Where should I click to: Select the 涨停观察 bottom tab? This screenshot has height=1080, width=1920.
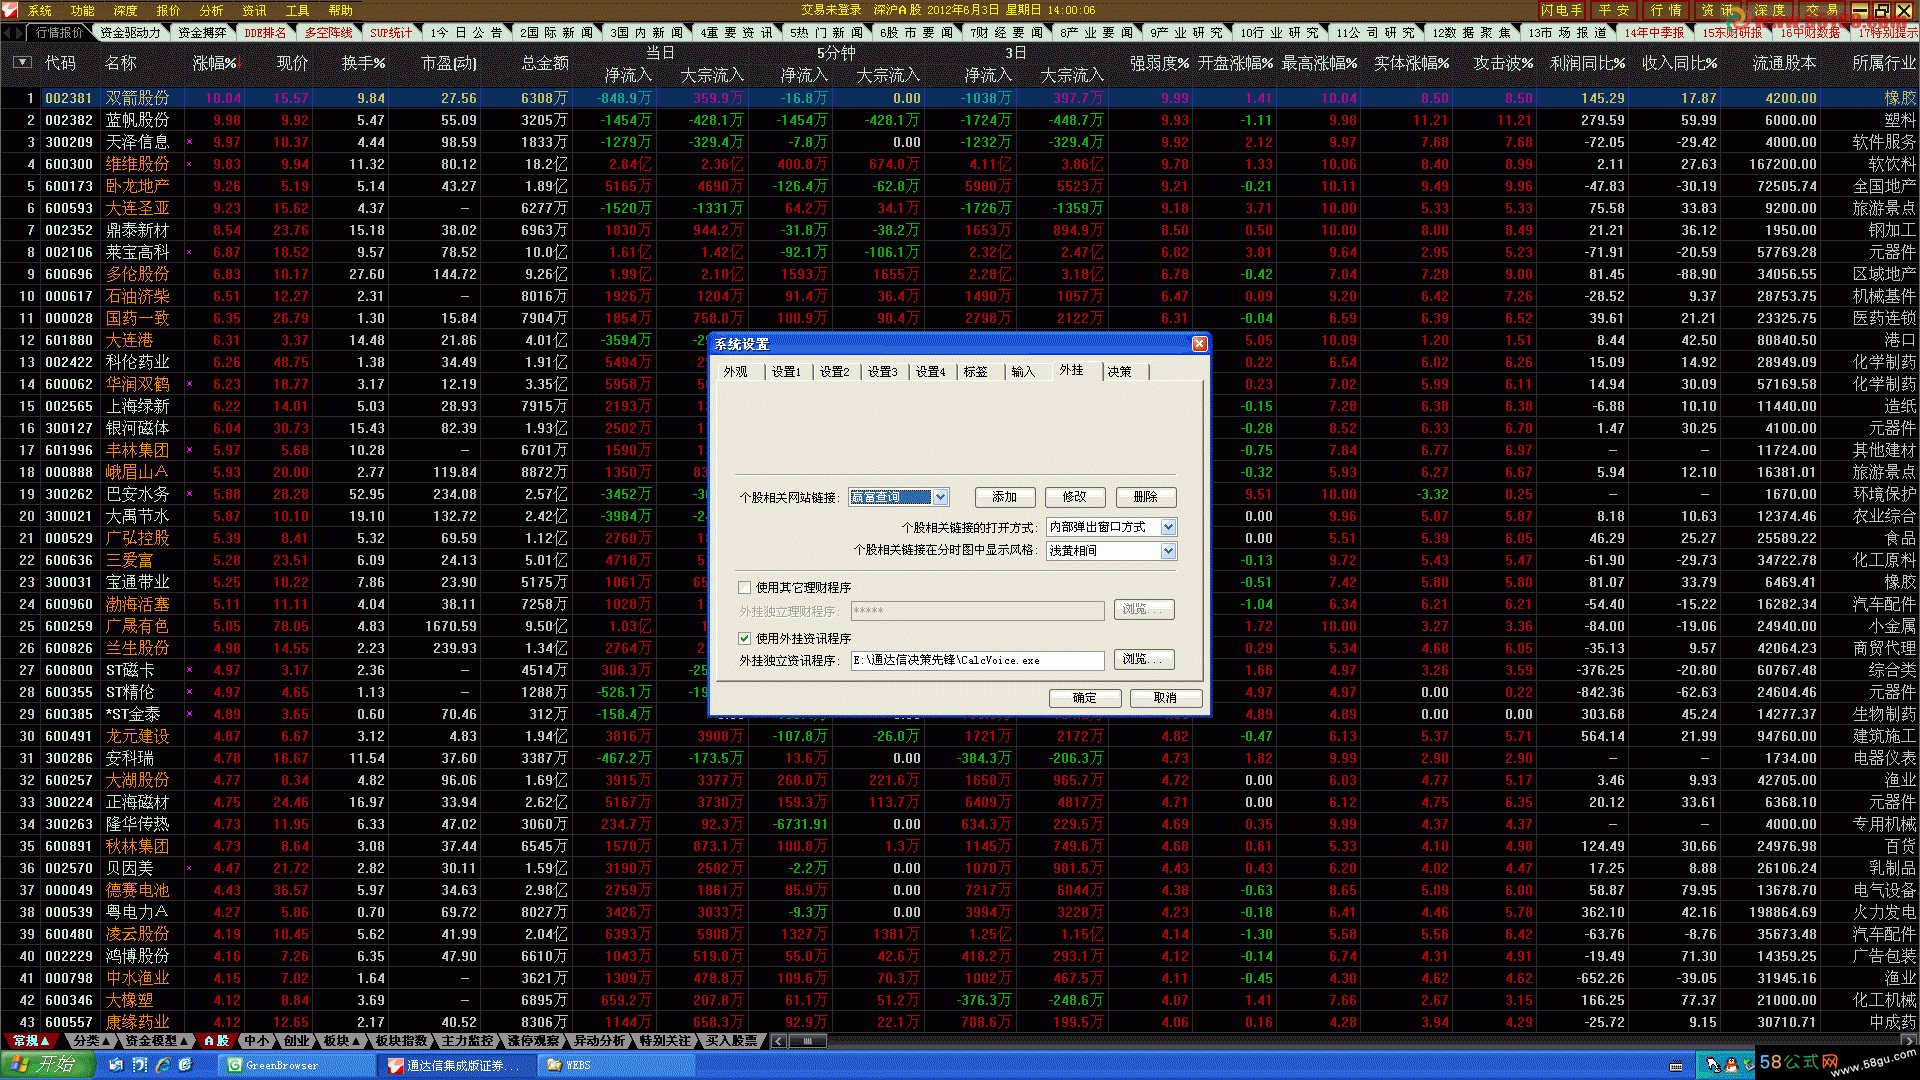533,1041
